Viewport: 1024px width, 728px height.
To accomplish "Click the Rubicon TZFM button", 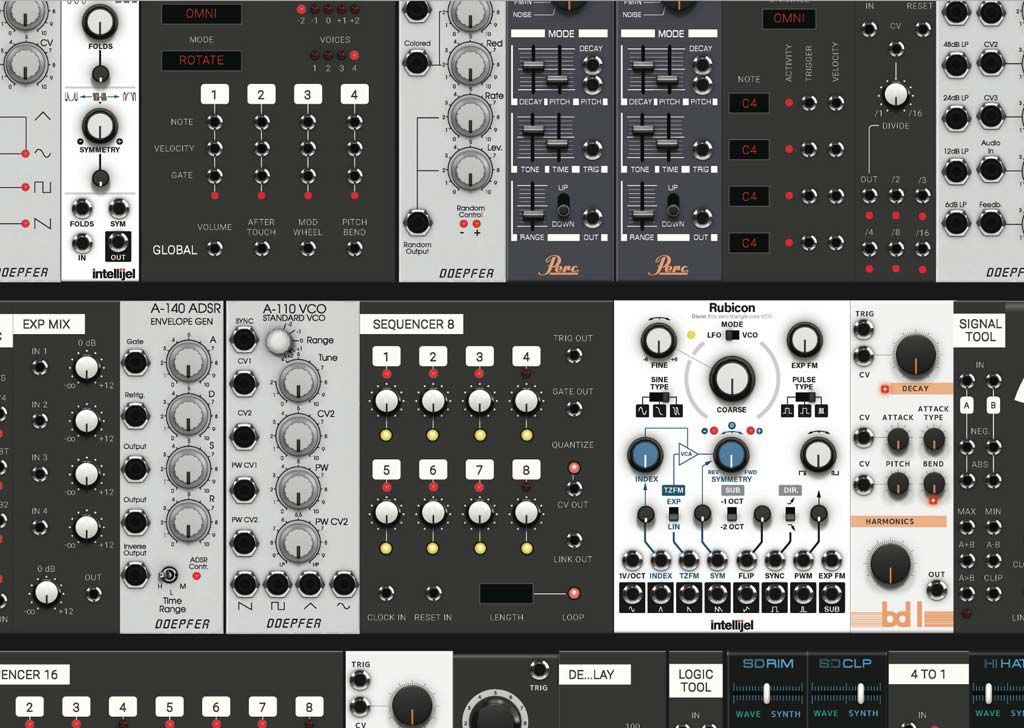I will point(673,490).
